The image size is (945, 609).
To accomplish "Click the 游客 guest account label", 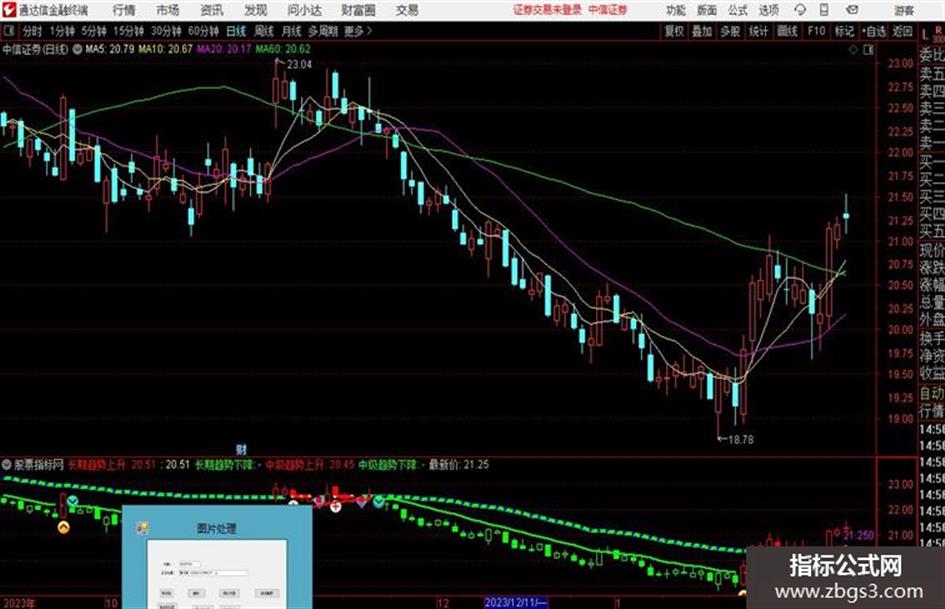I will pyautogui.click(x=903, y=10).
